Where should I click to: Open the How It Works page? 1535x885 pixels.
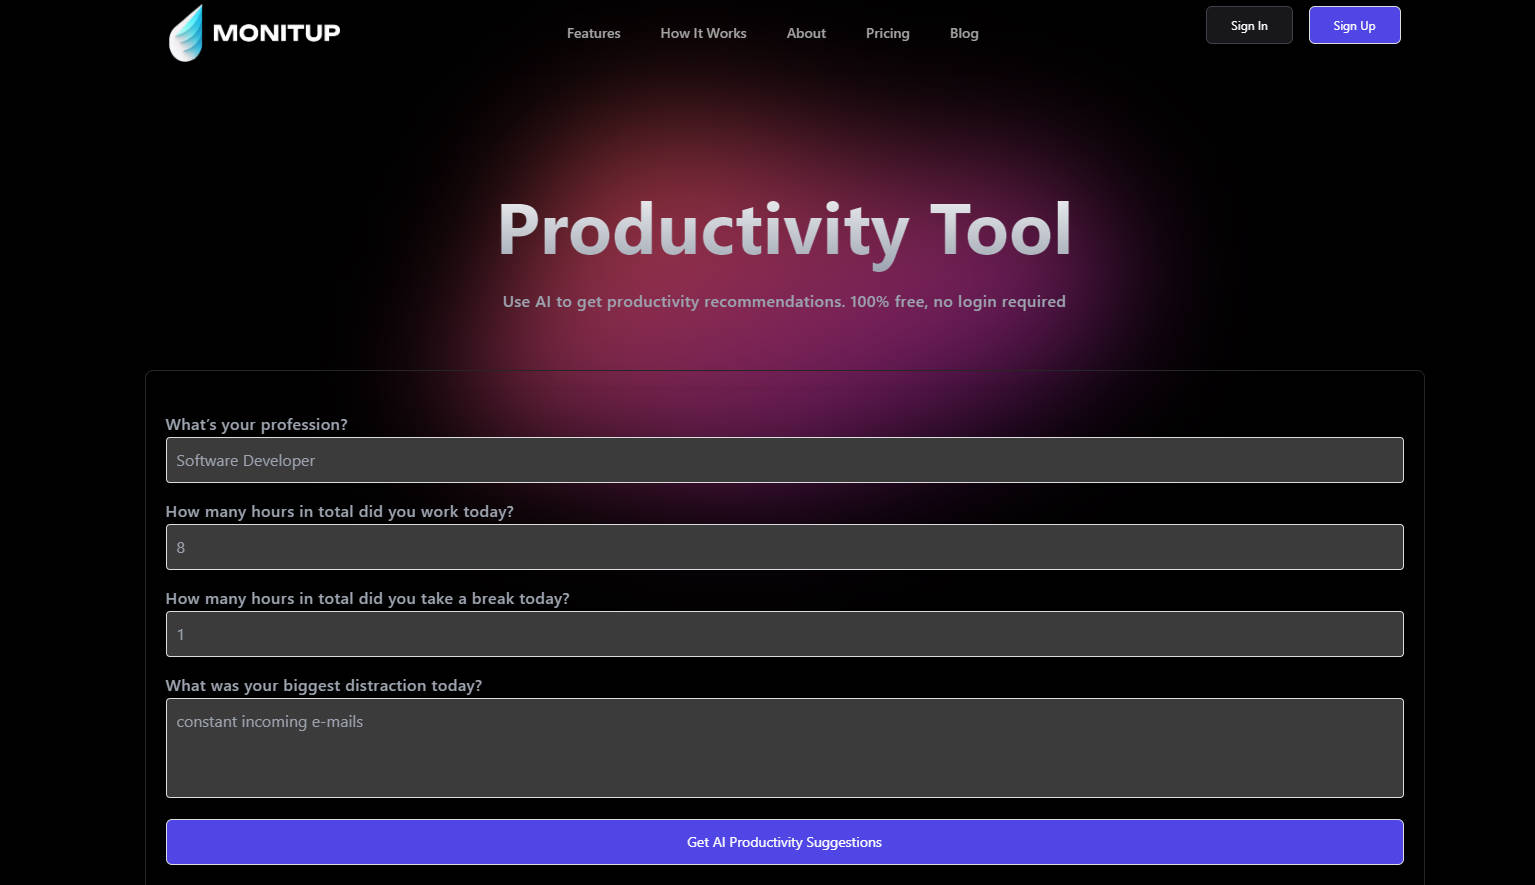(703, 33)
